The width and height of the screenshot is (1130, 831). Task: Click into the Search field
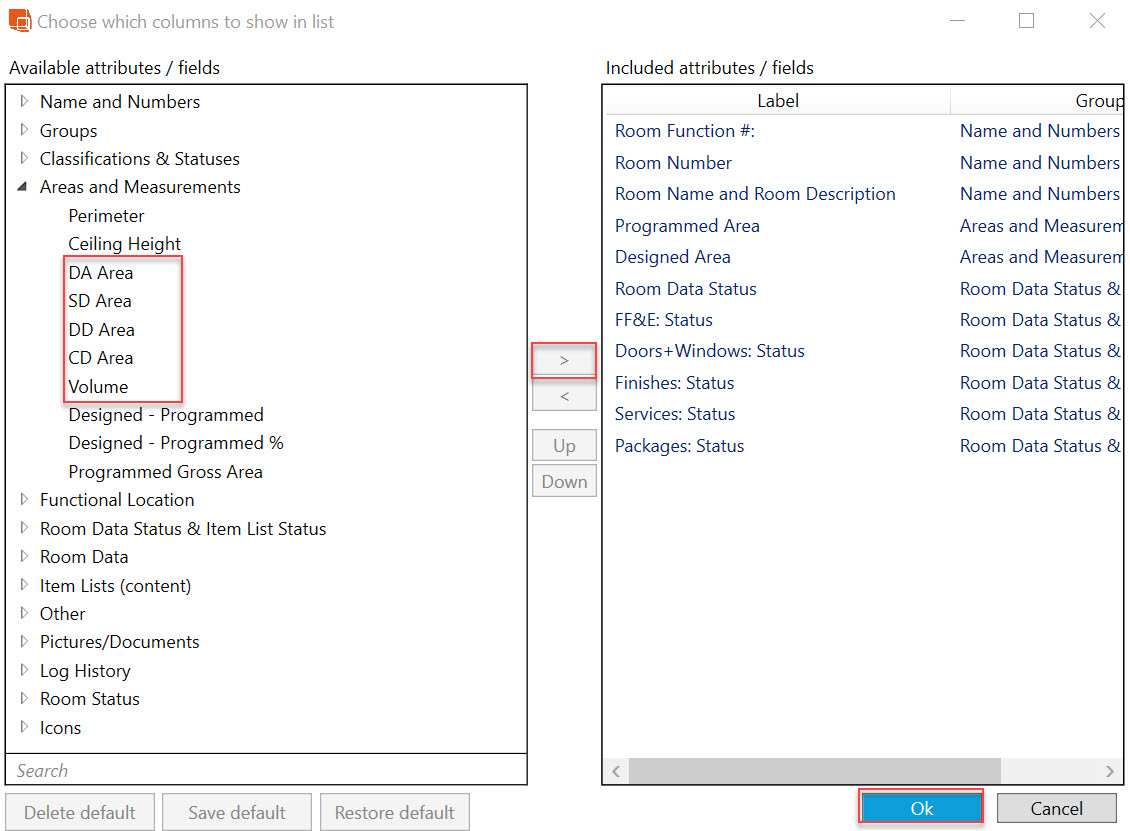pyautogui.click(x=266, y=770)
